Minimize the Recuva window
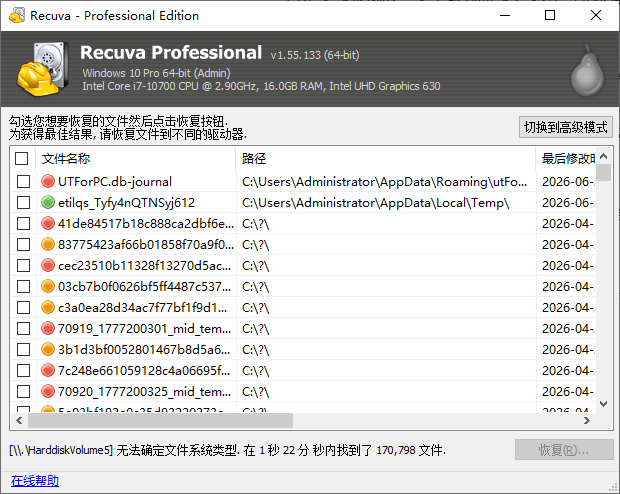 505,15
